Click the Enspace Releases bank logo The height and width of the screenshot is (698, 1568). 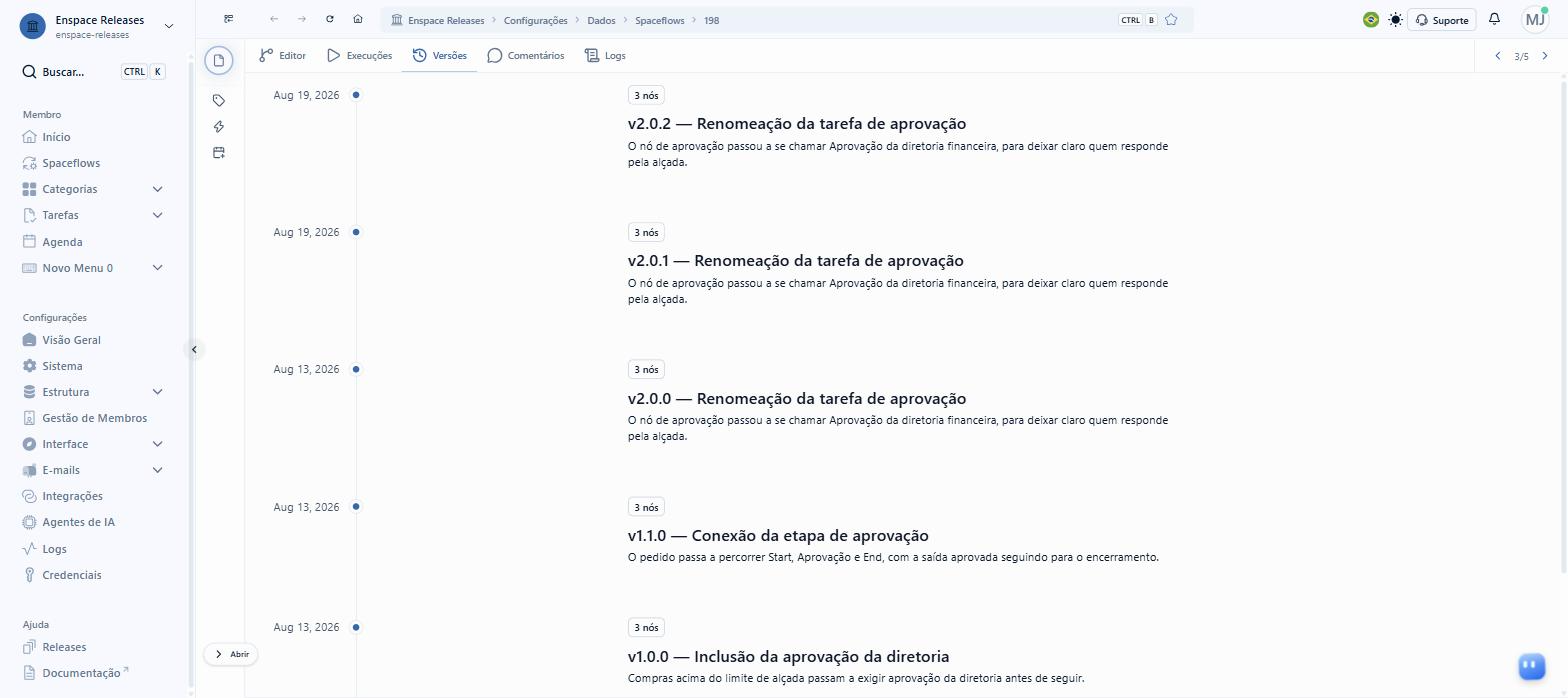pos(33,26)
